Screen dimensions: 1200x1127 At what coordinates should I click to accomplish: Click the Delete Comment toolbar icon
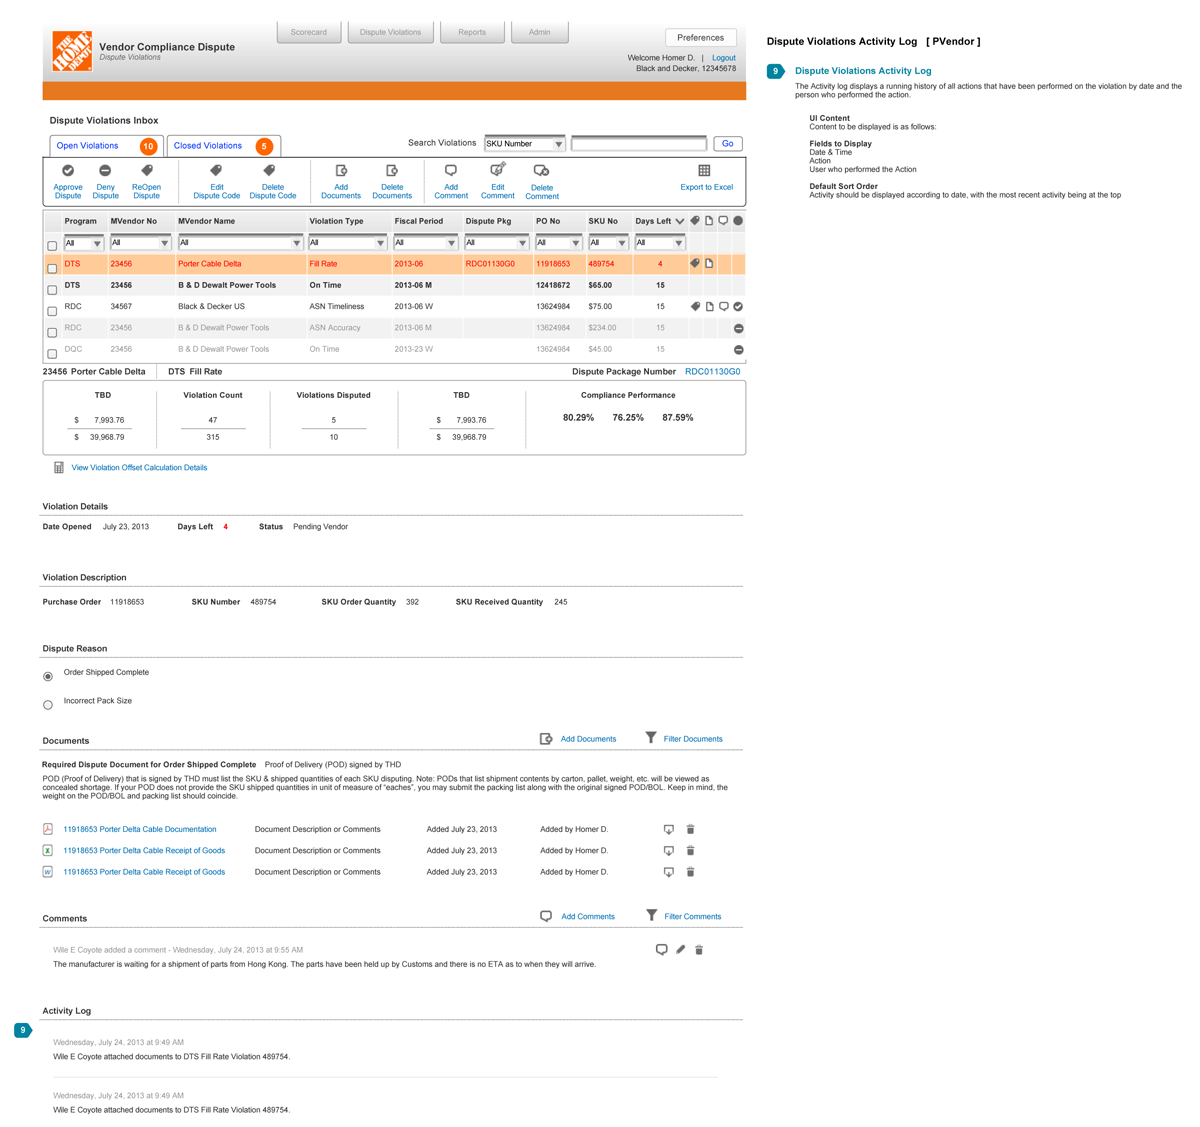[541, 171]
